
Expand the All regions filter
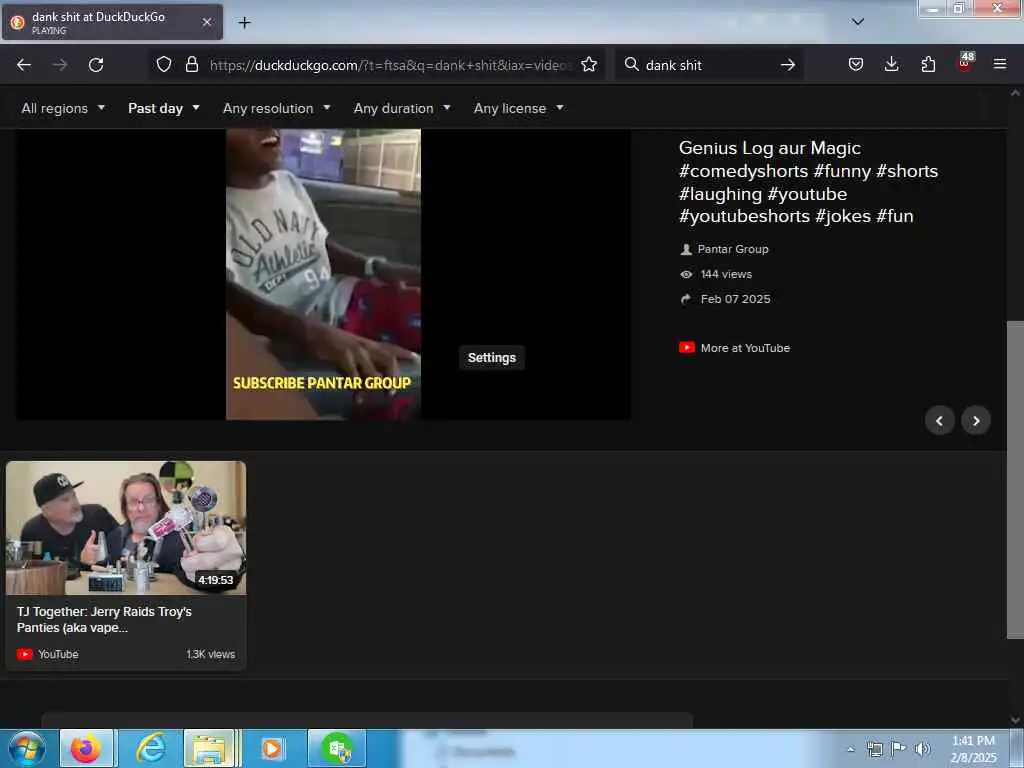(x=63, y=108)
